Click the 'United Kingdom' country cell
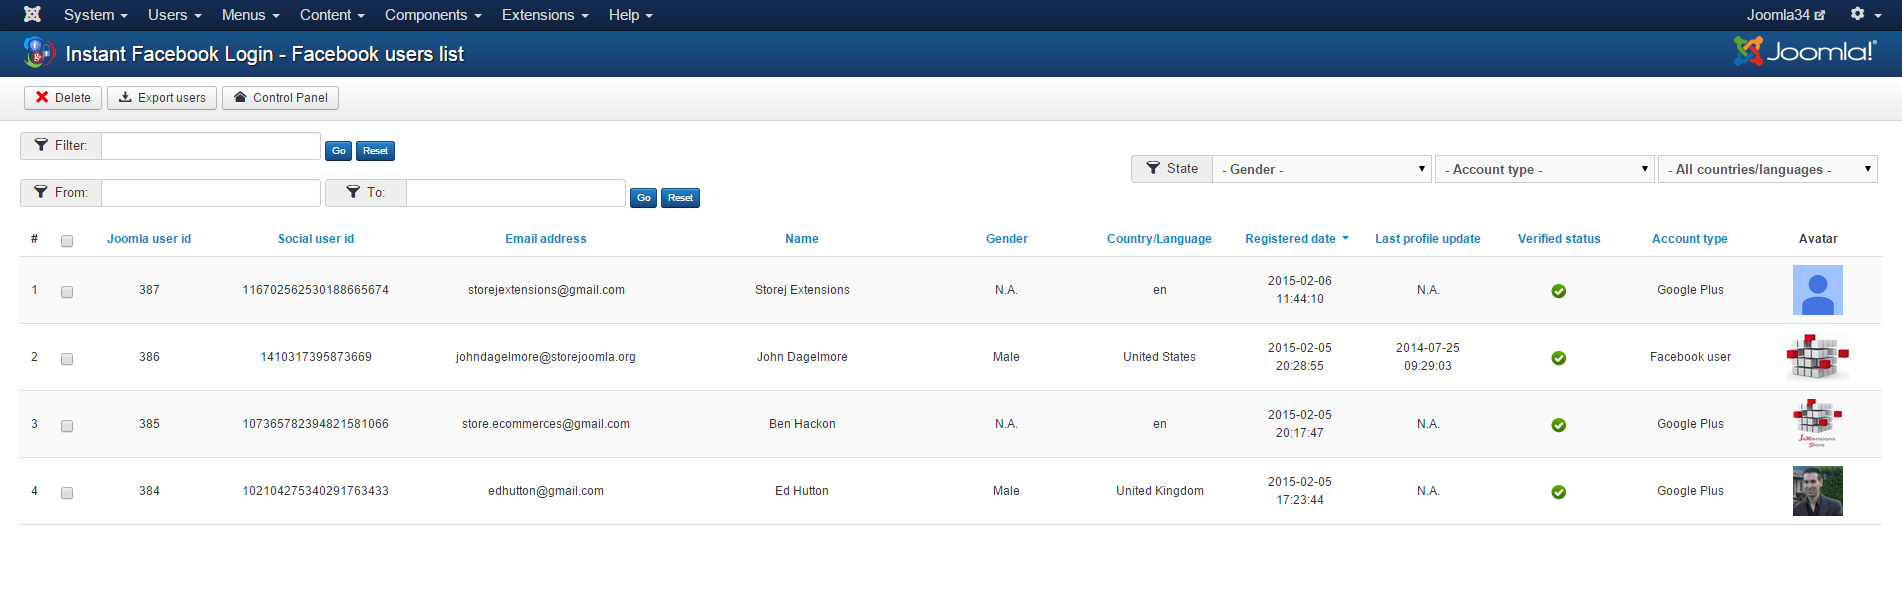The height and width of the screenshot is (616, 1902). click(x=1160, y=491)
